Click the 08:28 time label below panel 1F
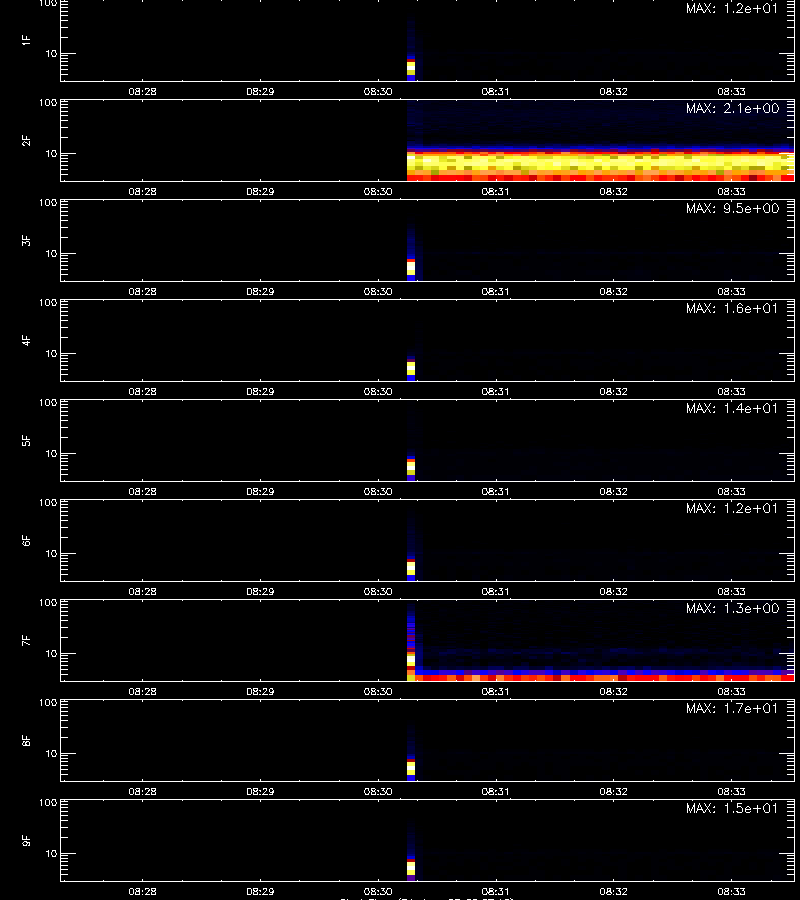 click(142, 91)
